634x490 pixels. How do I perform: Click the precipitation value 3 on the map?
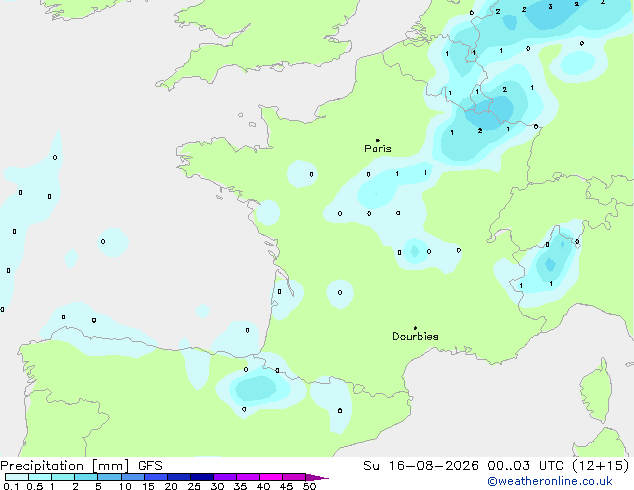(550, 6)
